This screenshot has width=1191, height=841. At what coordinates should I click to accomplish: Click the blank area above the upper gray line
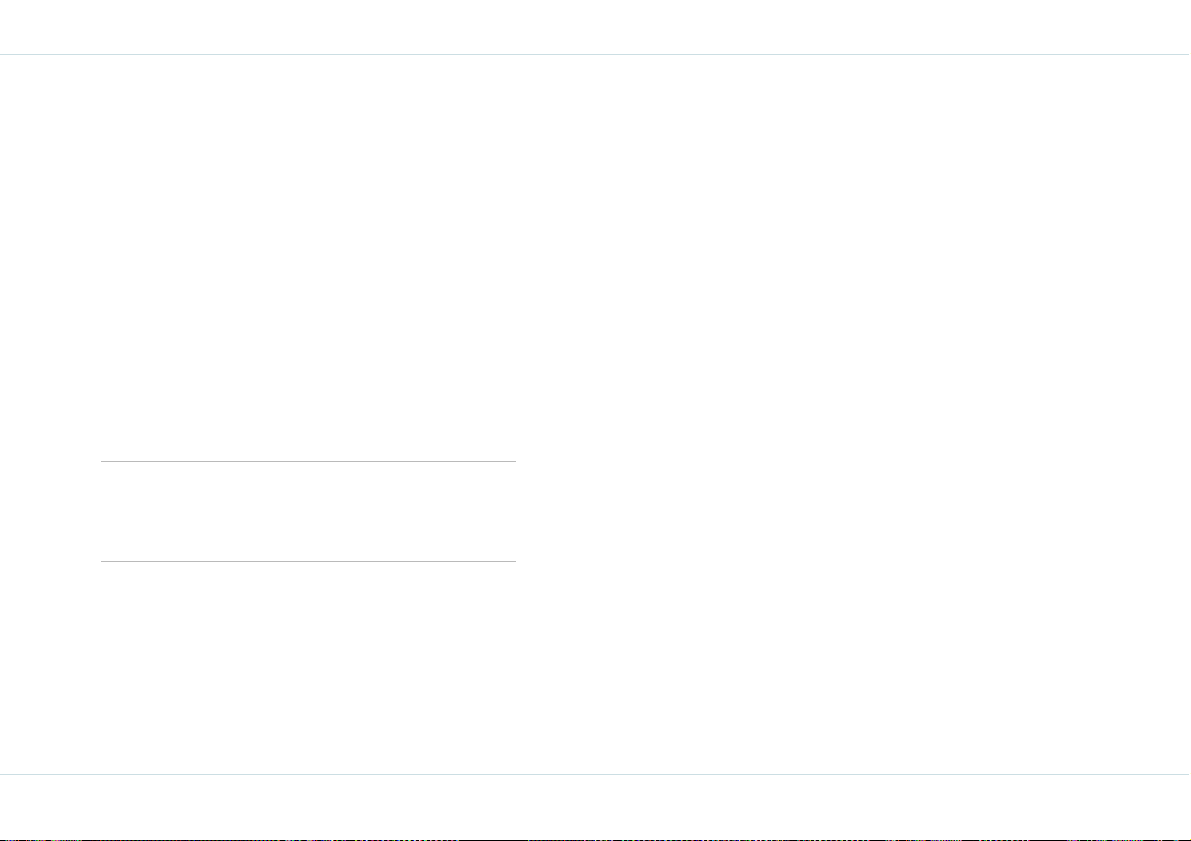[x=308, y=258]
